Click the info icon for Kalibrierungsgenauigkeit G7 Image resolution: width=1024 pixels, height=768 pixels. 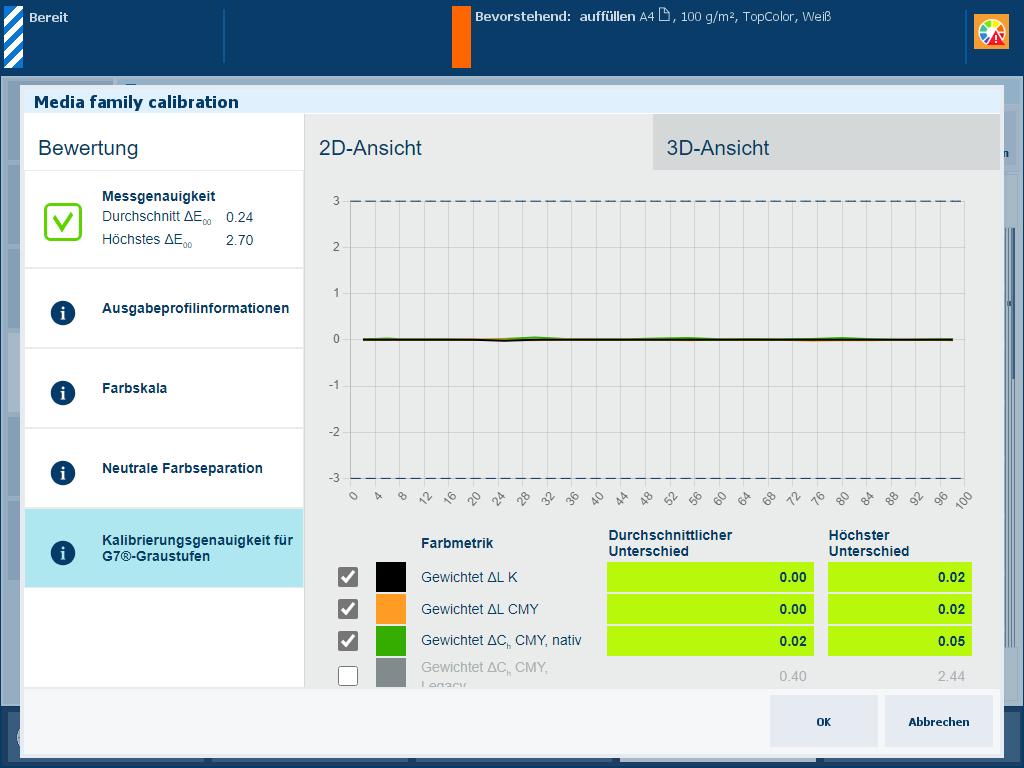coord(63,552)
